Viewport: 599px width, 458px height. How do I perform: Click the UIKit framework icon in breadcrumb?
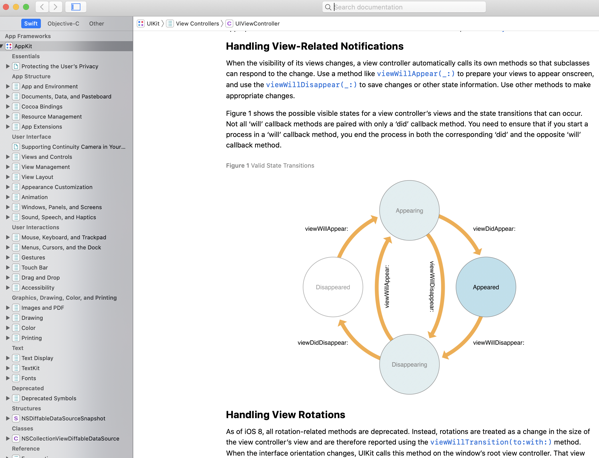pos(141,24)
